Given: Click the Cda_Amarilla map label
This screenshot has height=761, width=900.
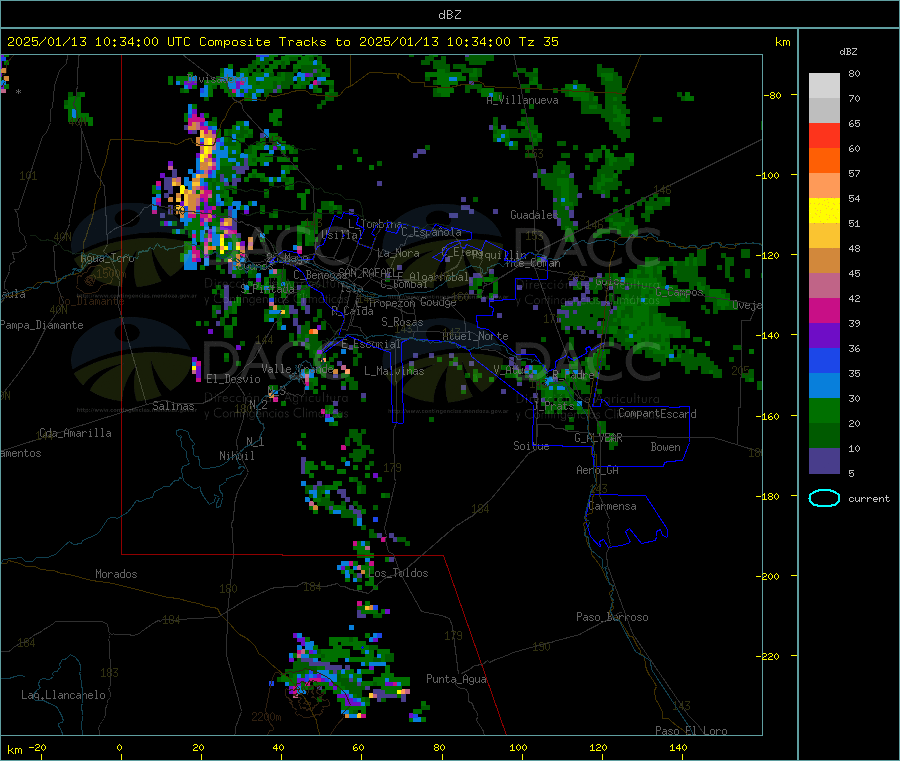Looking at the screenshot, I should pyautogui.click(x=75, y=433).
